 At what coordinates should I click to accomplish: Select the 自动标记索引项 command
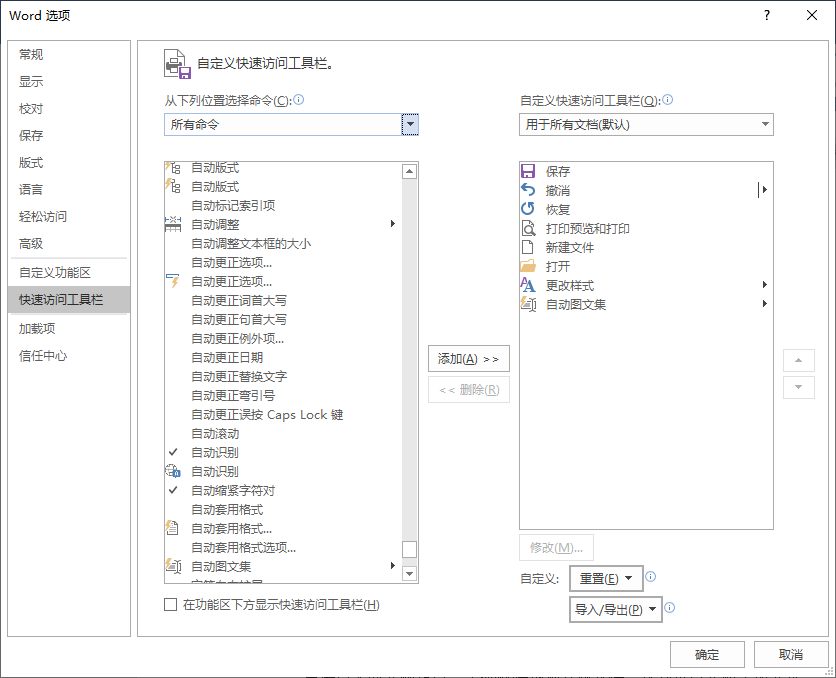(283, 205)
